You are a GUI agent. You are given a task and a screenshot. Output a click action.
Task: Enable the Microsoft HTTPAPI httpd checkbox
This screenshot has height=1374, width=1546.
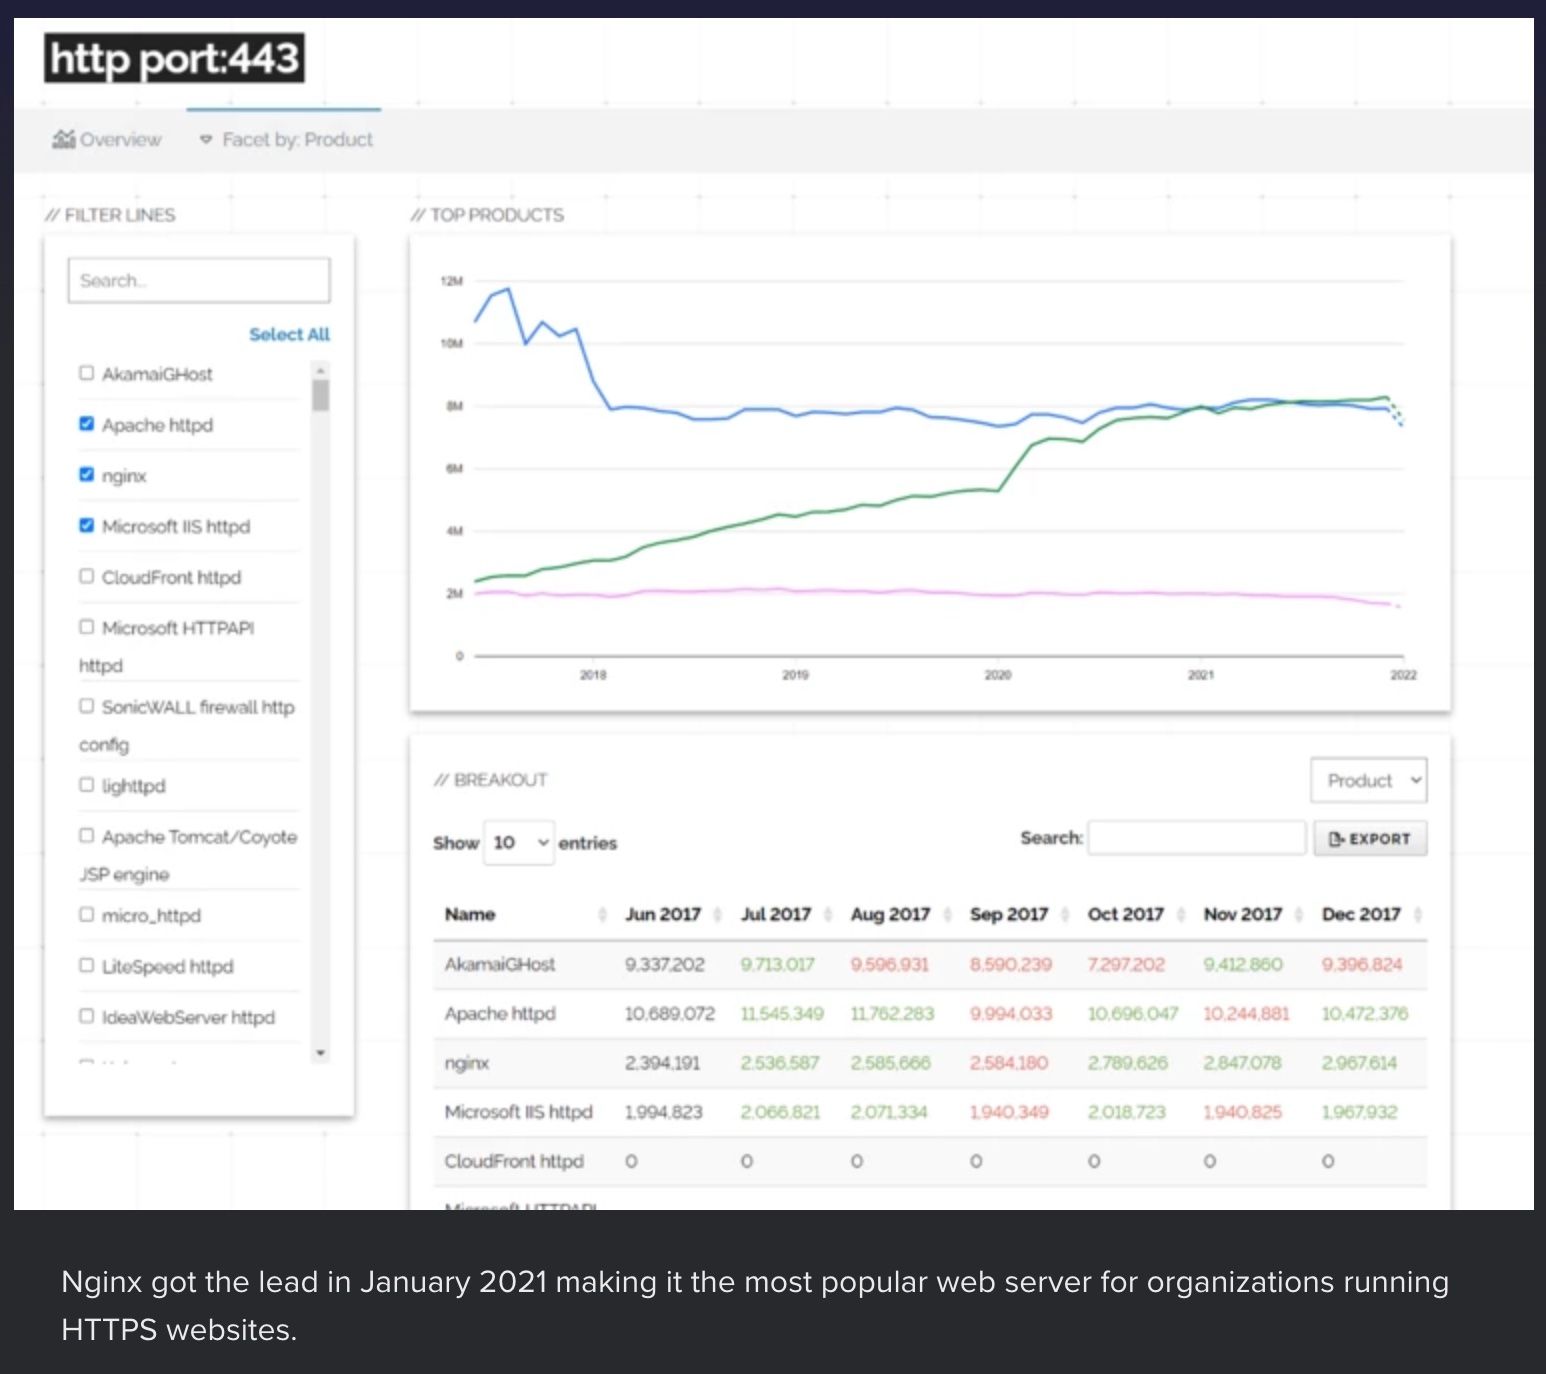pyautogui.click(x=87, y=627)
